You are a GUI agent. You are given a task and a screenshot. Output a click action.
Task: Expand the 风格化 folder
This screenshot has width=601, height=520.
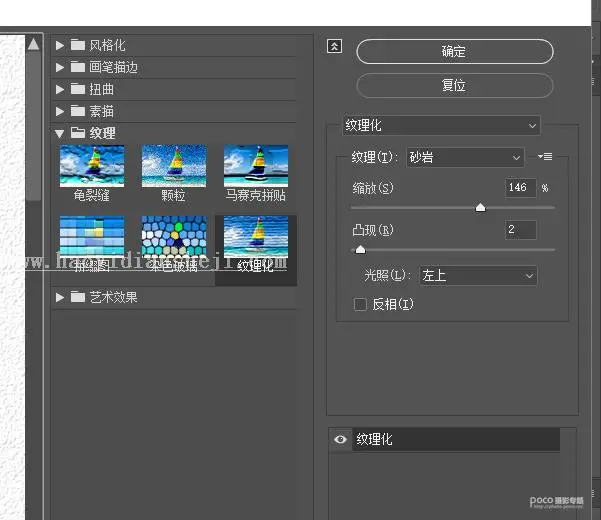(59, 46)
